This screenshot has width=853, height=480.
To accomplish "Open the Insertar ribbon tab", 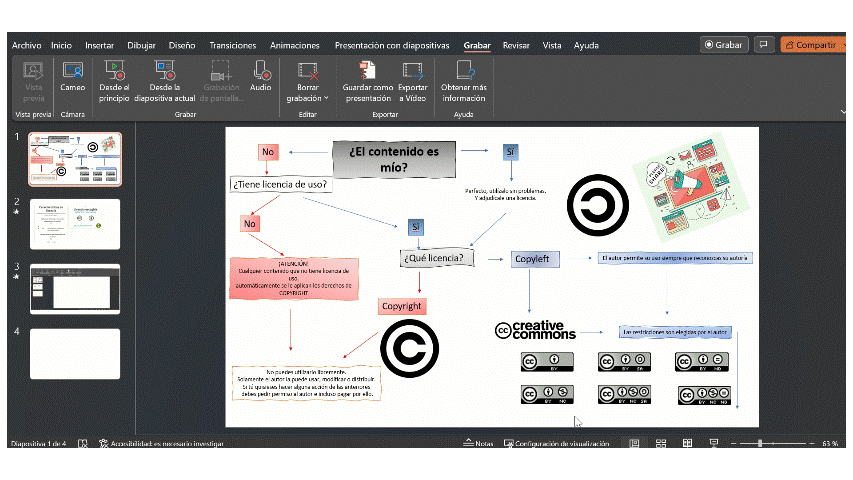I will click(100, 46).
